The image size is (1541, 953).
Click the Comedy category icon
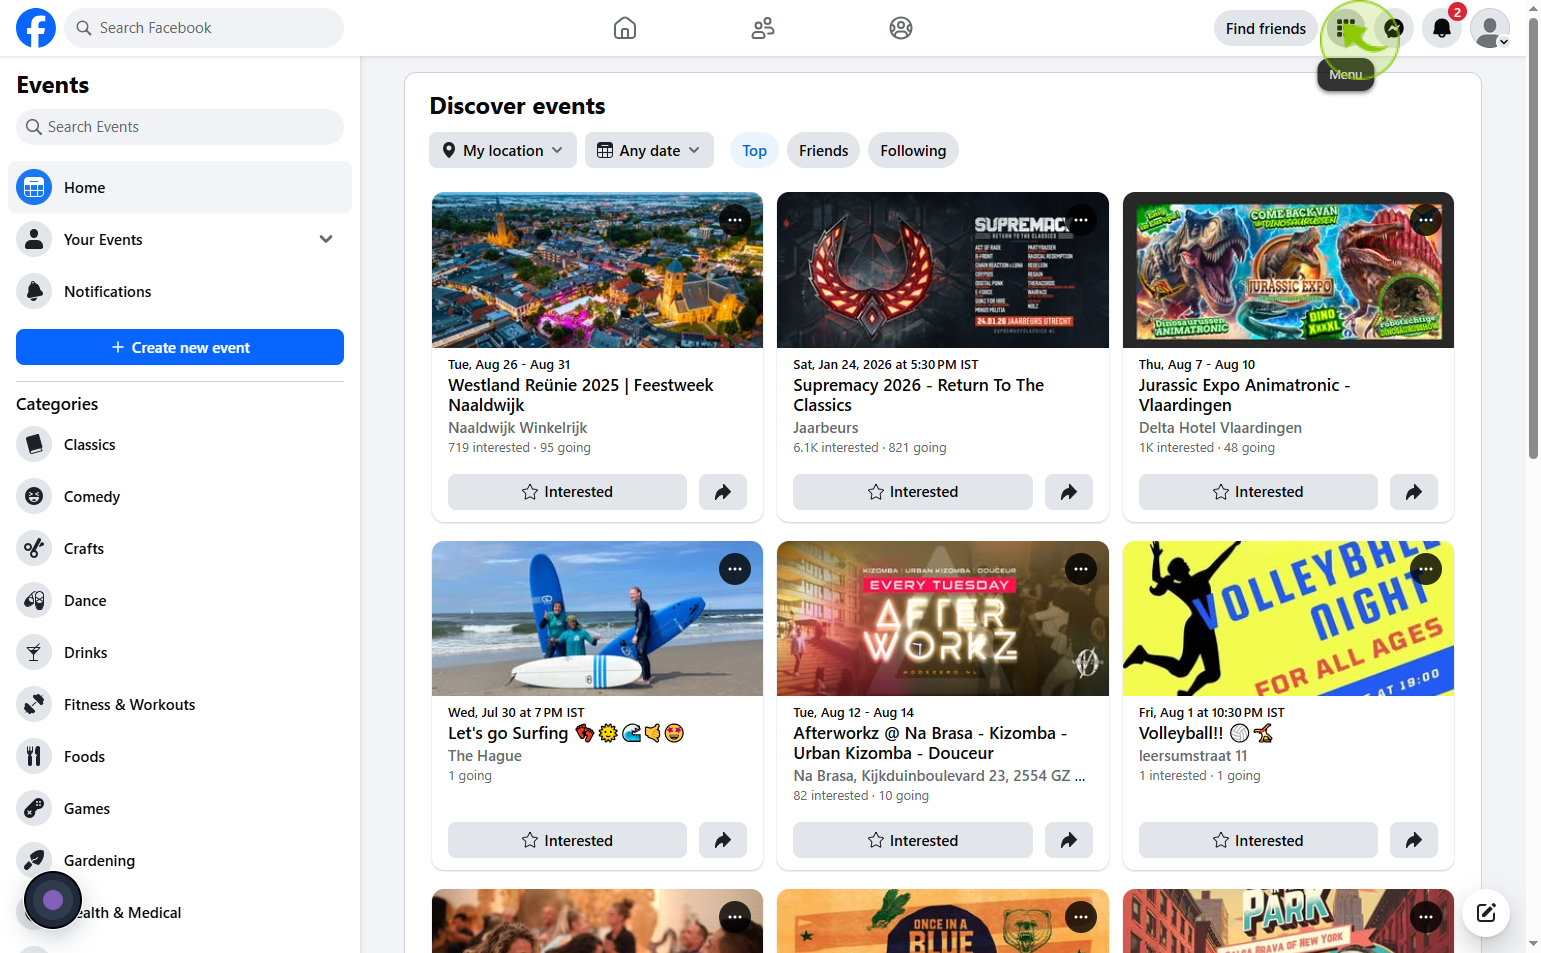(x=34, y=496)
